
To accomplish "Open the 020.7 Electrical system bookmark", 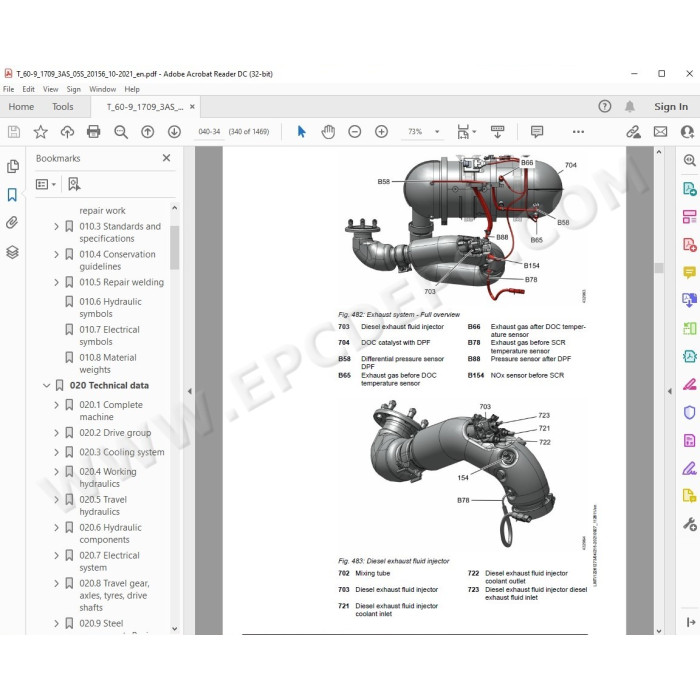I will pyautogui.click(x=109, y=562).
